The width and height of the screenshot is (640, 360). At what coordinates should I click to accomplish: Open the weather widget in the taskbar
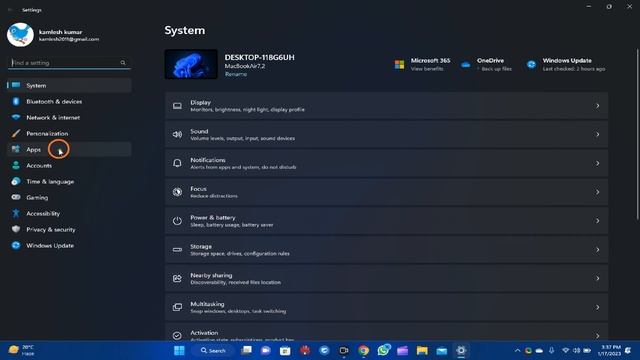pos(22,350)
